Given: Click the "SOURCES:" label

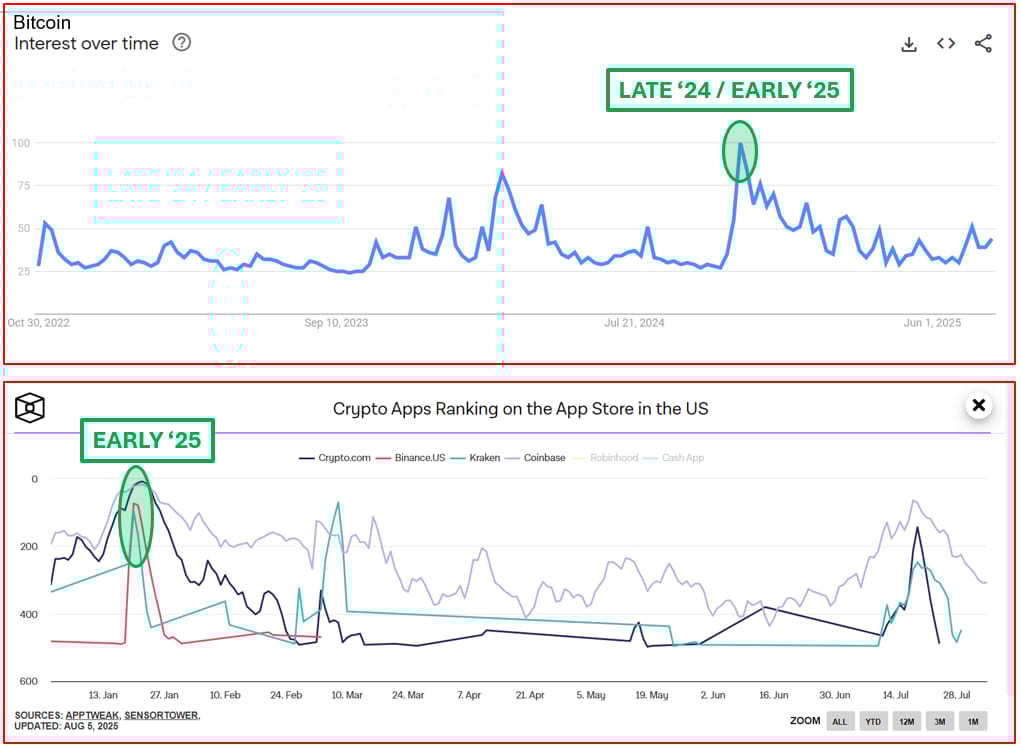Looking at the screenshot, I should click(38, 715).
